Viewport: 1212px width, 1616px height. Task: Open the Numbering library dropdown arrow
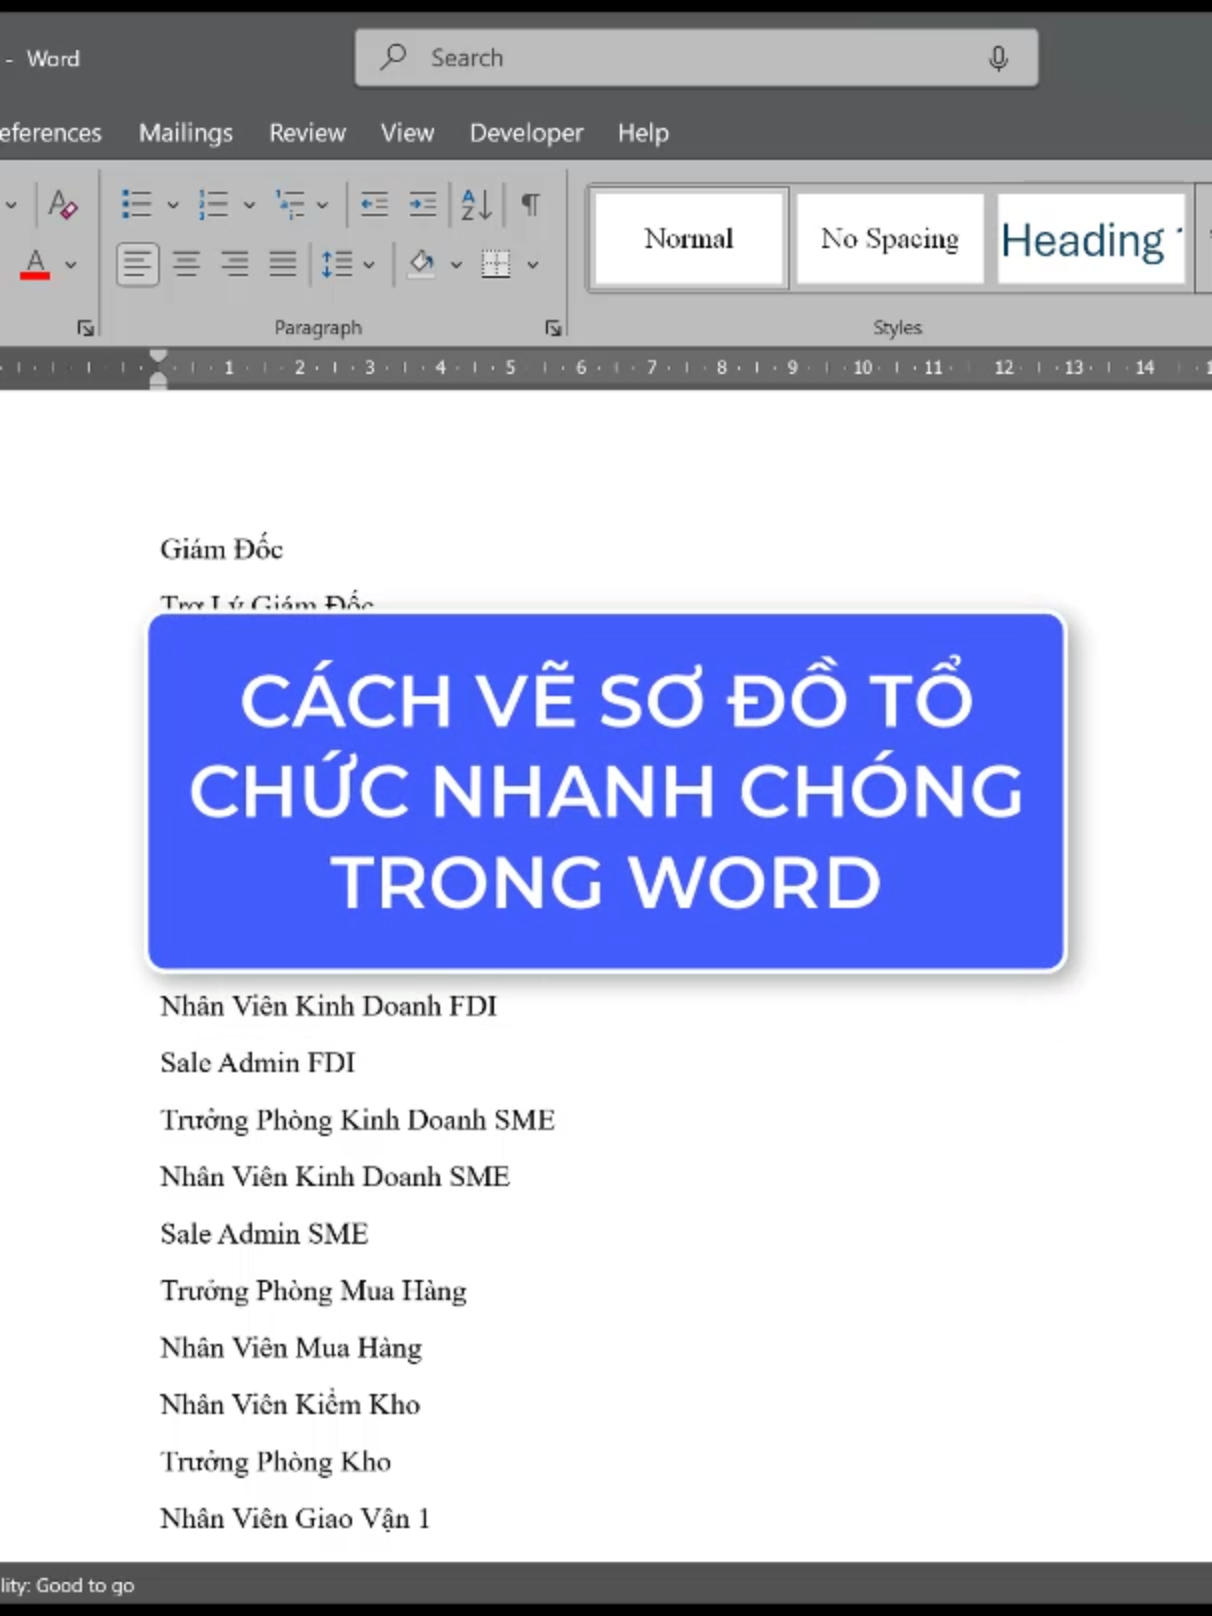249,205
